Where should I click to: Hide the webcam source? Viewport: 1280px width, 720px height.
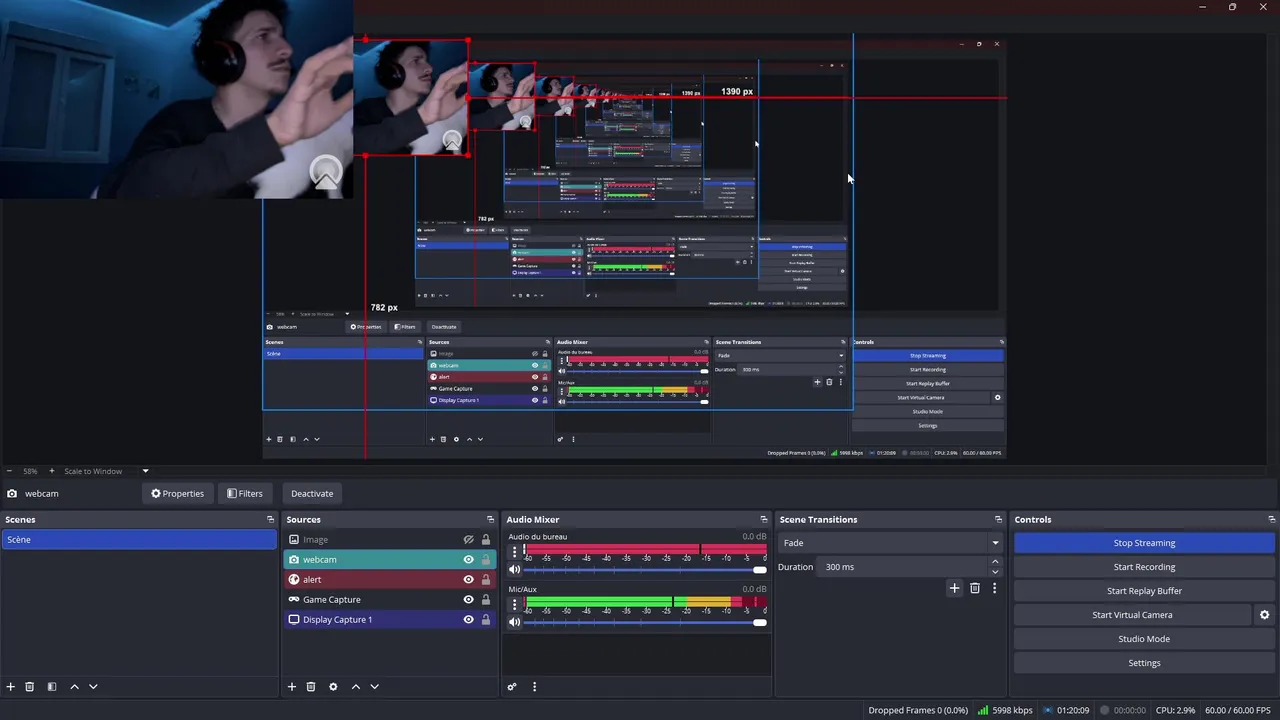468,560
